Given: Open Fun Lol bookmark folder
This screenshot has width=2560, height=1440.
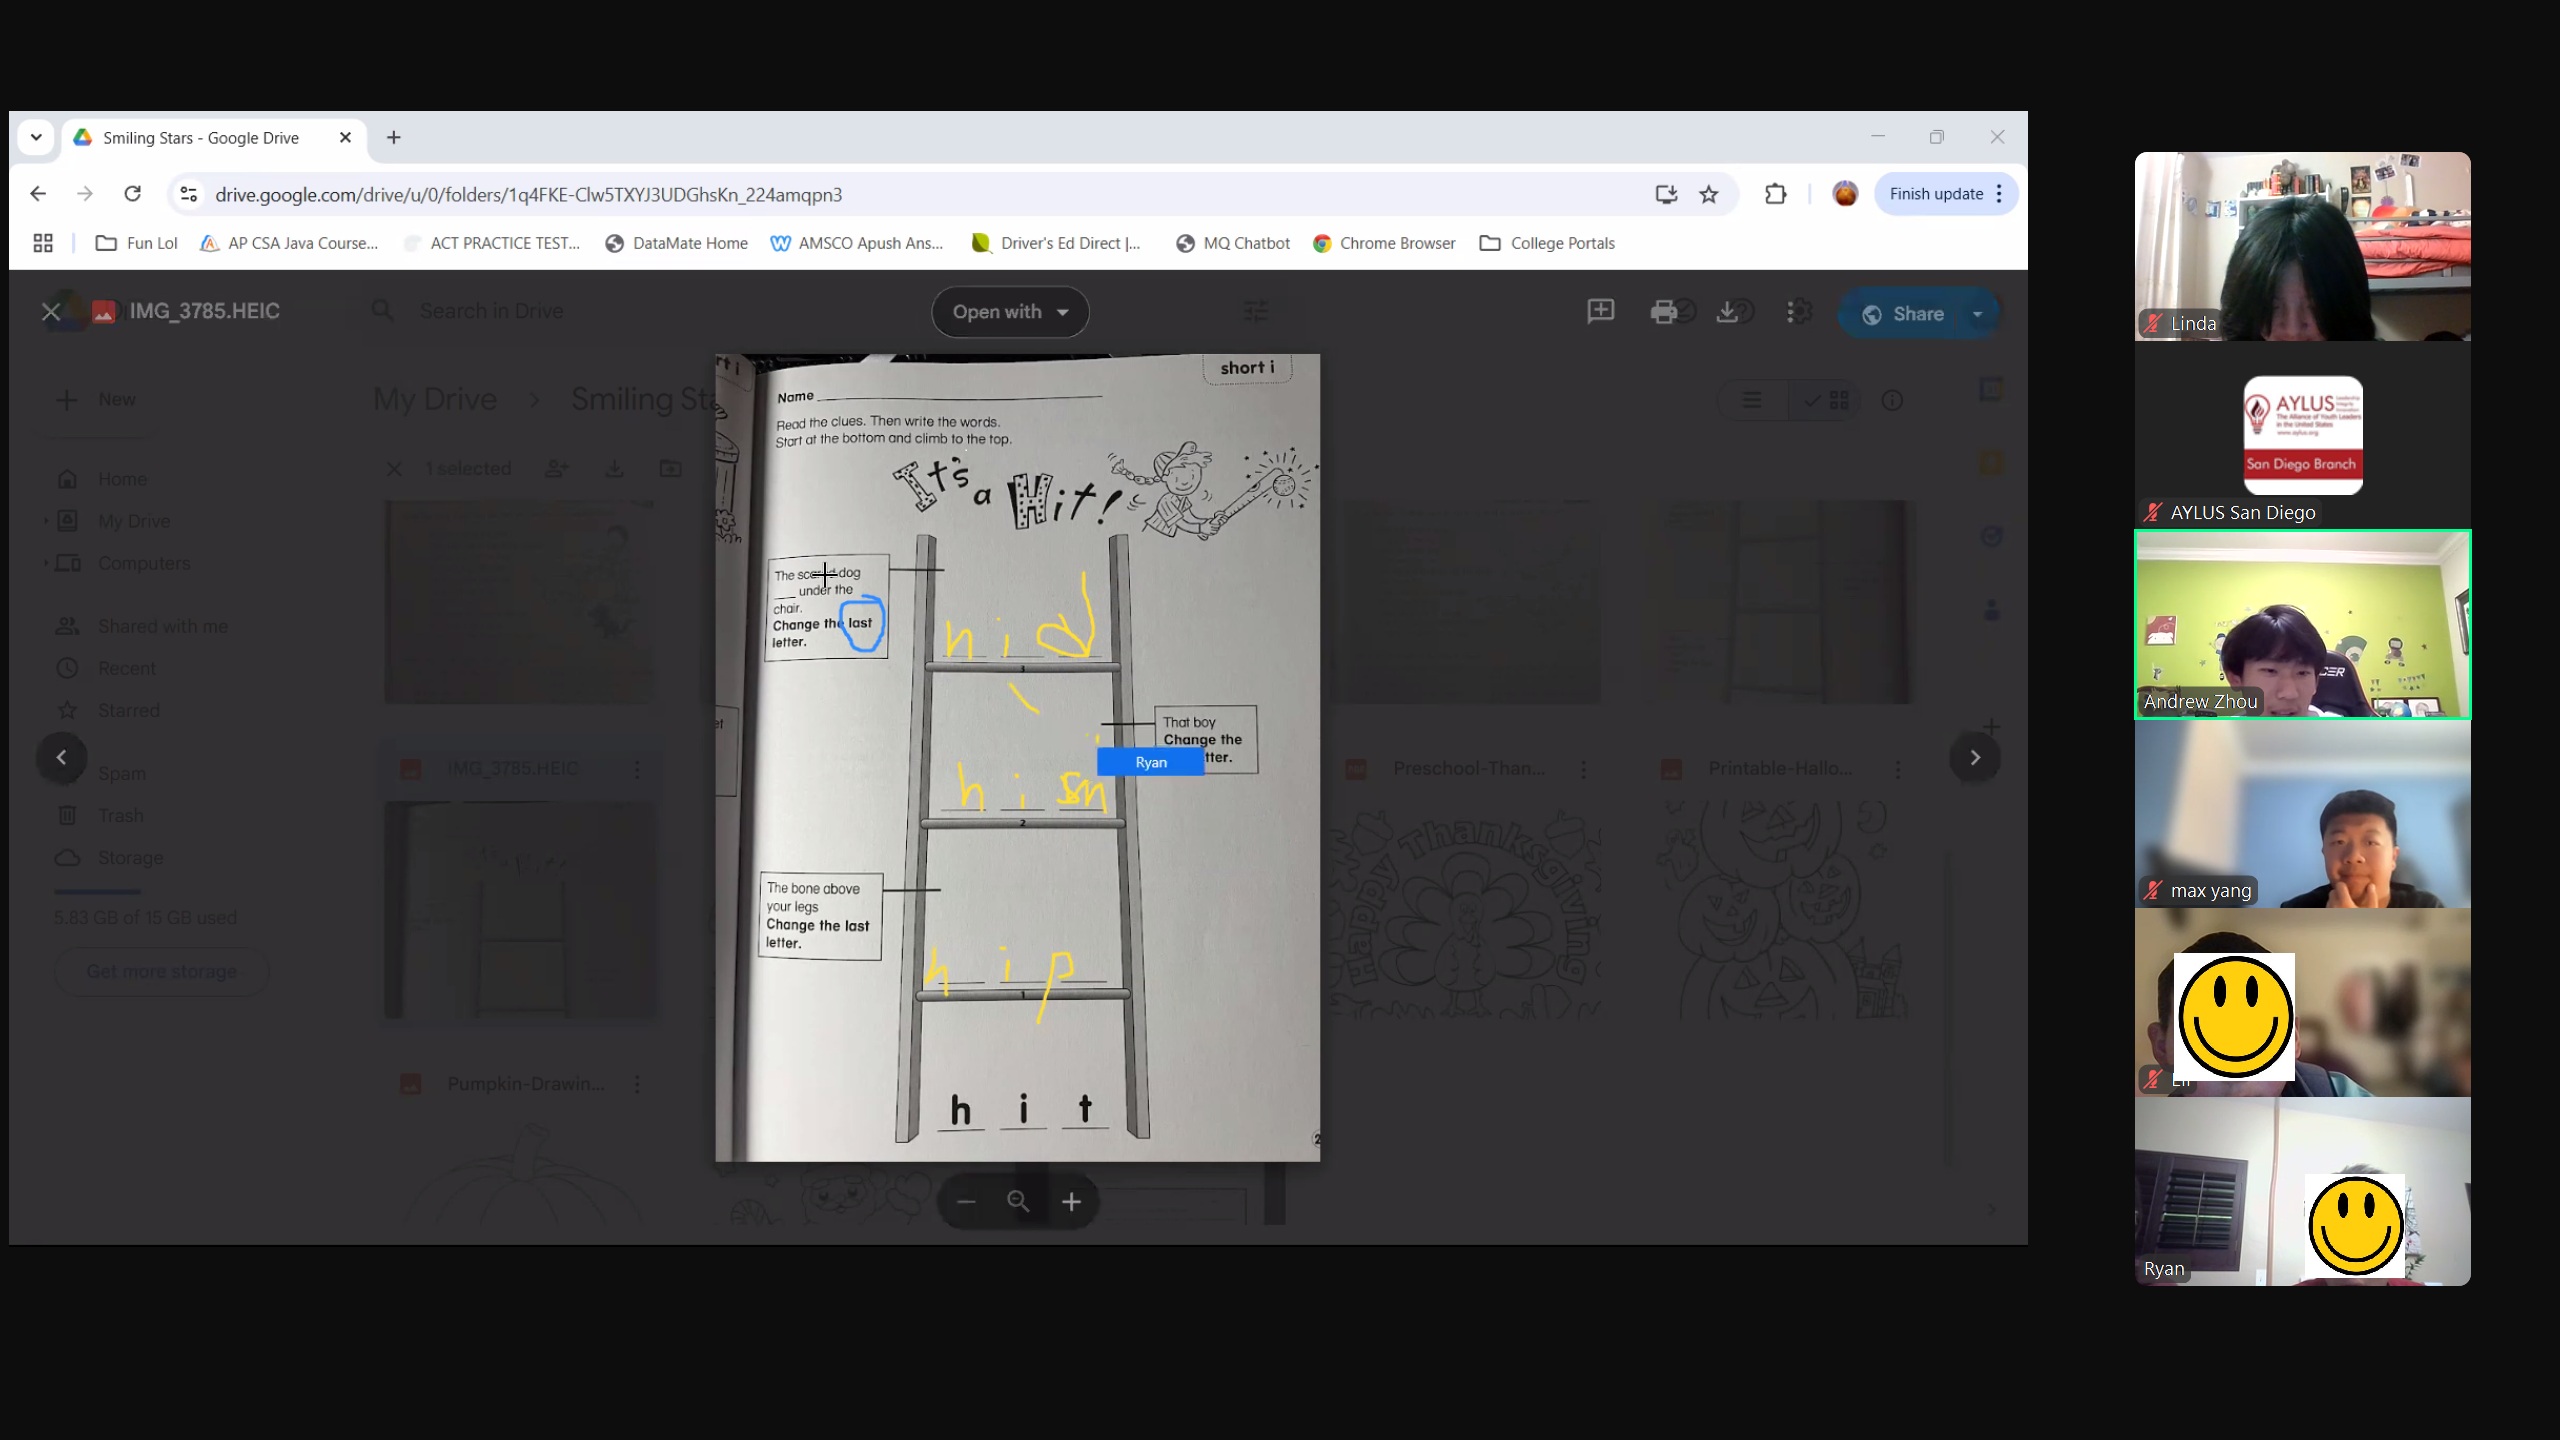Looking at the screenshot, I should [x=137, y=243].
